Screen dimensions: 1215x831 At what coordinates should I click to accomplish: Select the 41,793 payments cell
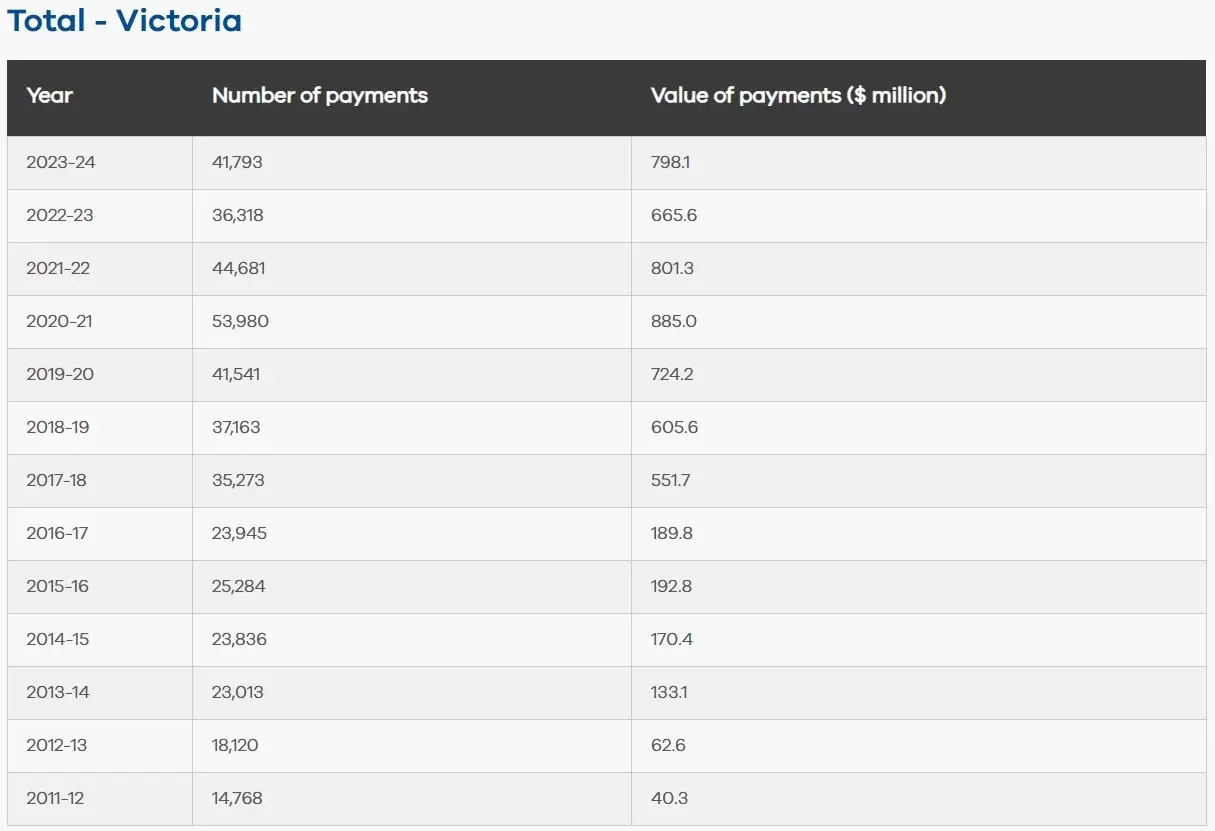[x=238, y=162]
